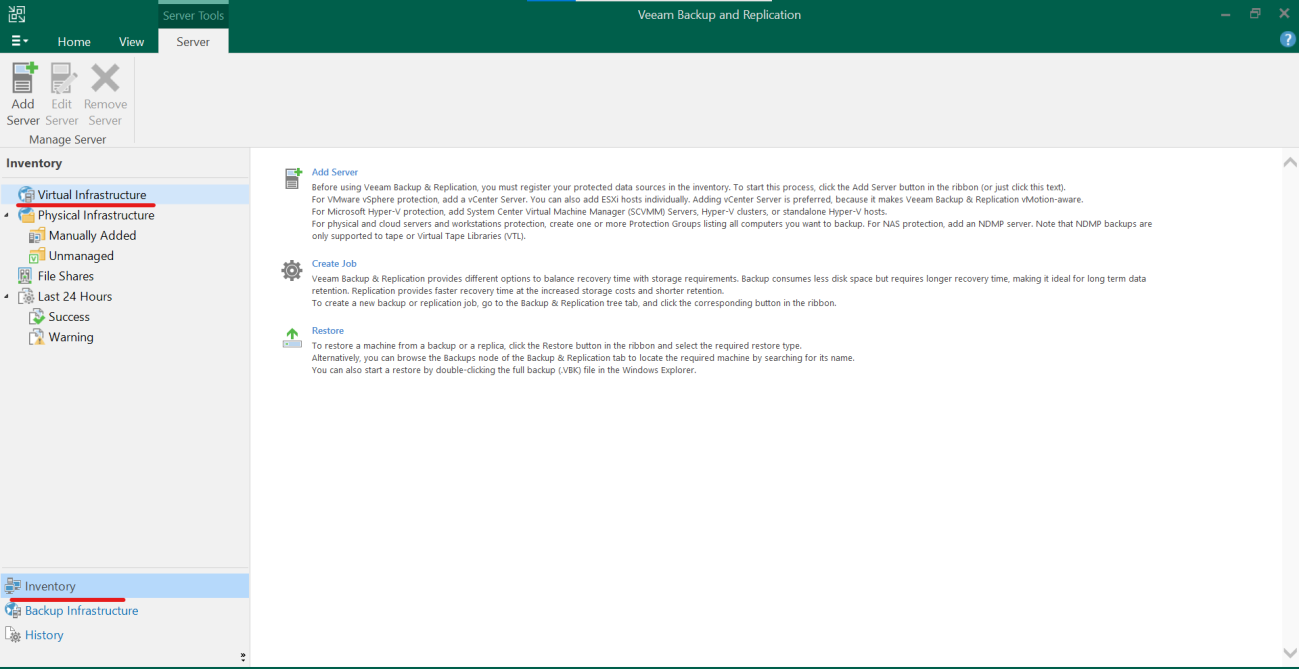Switch to the View ribbon tab
Viewport: 1299px width, 669px height.
[131, 42]
